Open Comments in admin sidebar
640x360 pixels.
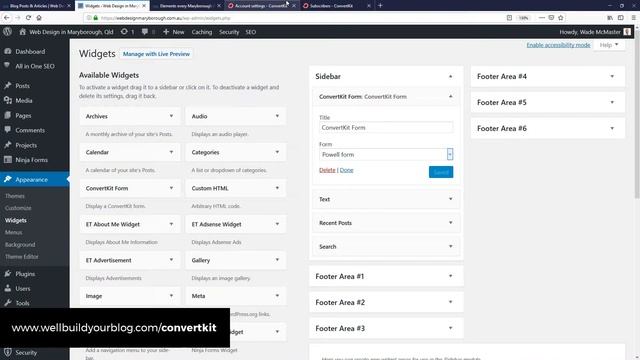[30, 130]
